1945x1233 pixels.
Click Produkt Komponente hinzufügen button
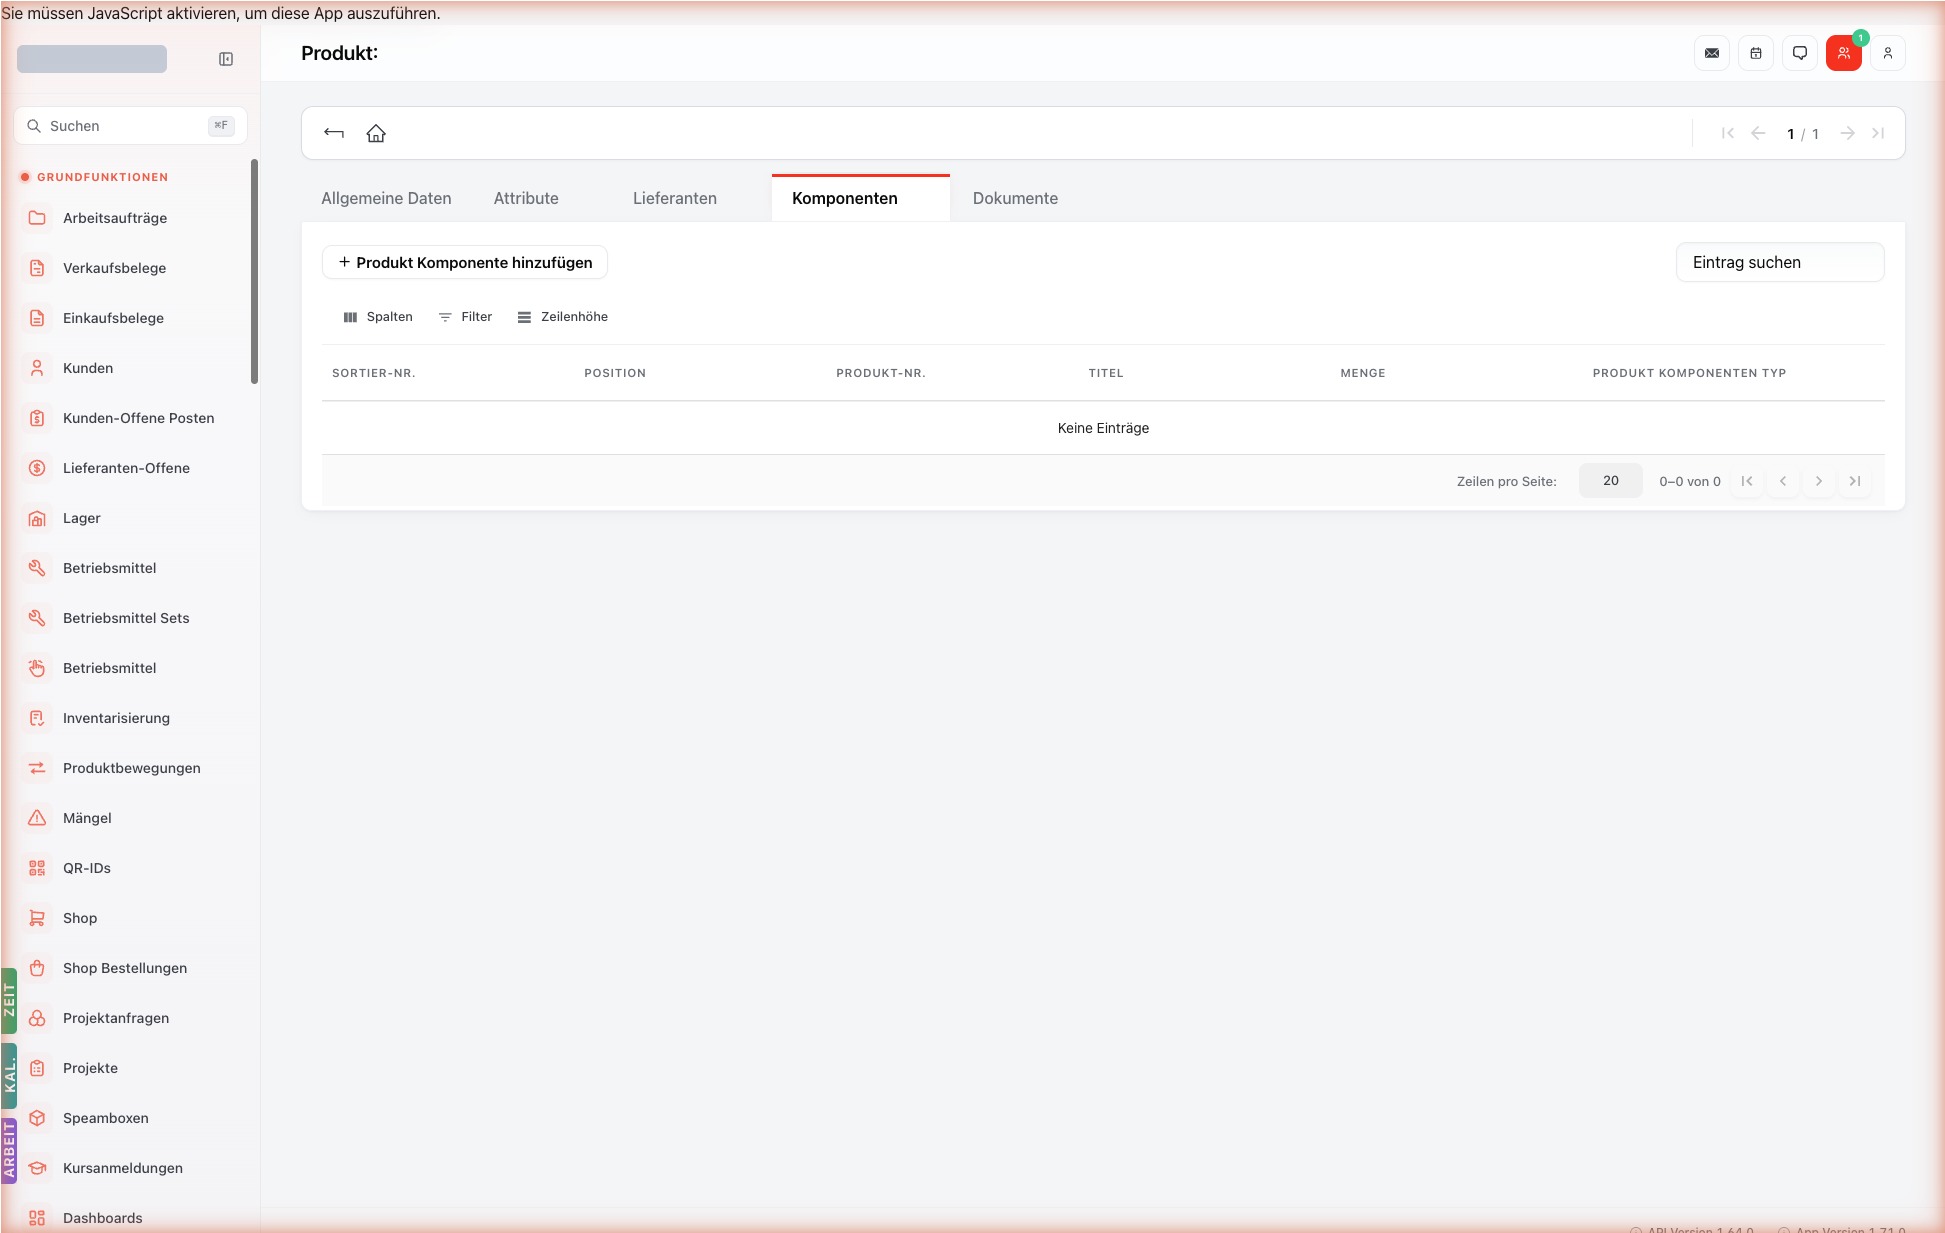tap(465, 262)
